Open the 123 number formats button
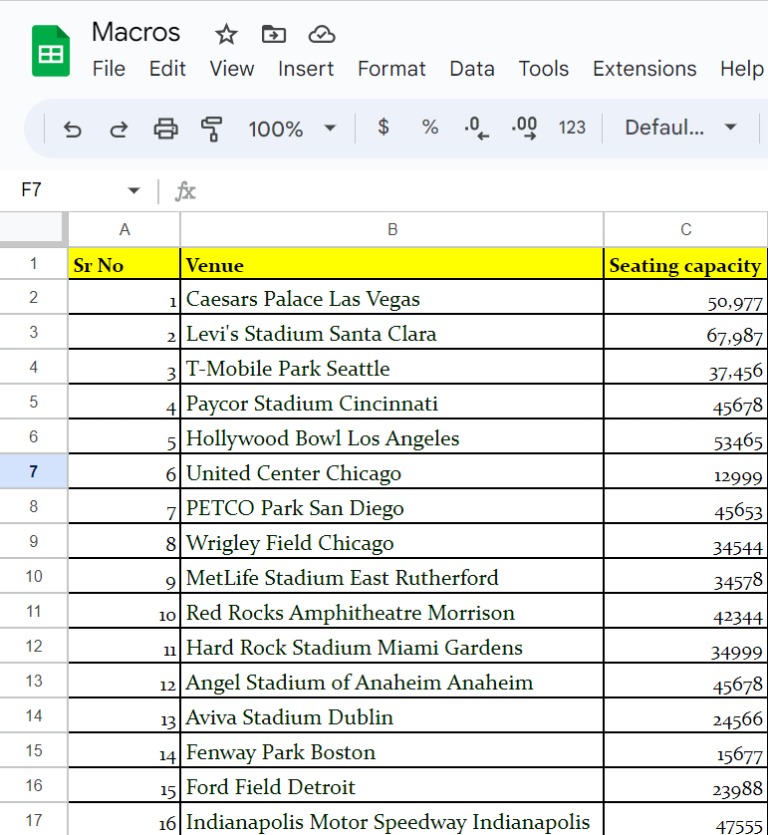The image size is (768, 835). click(x=572, y=127)
